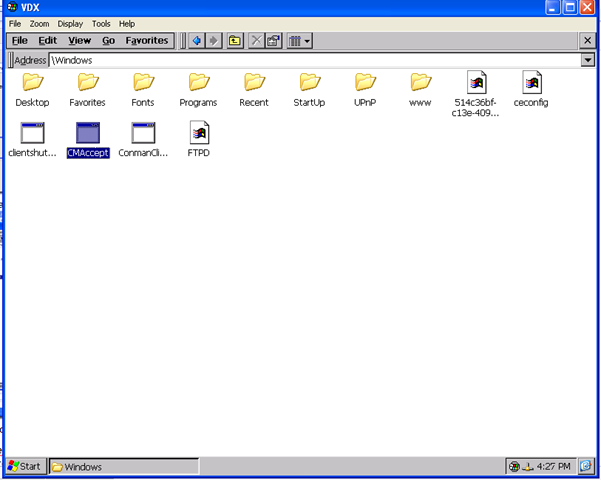Open the explorer View menu

(79, 41)
